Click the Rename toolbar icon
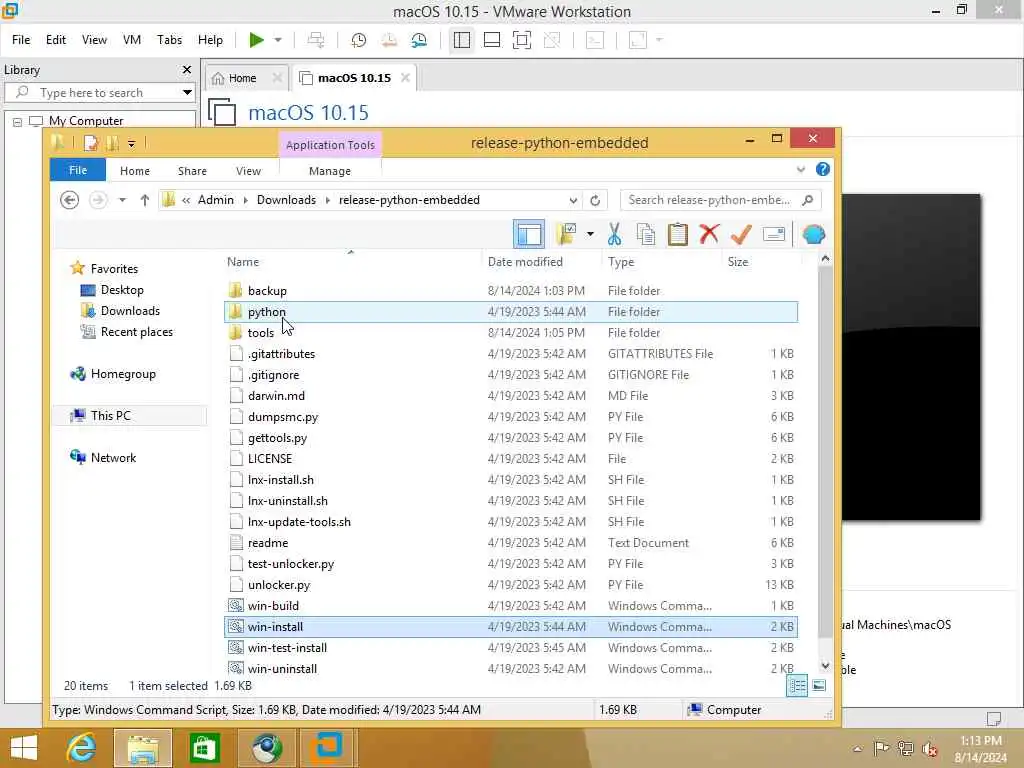The width and height of the screenshot is (1024, 768). click(x=774, y=234)
